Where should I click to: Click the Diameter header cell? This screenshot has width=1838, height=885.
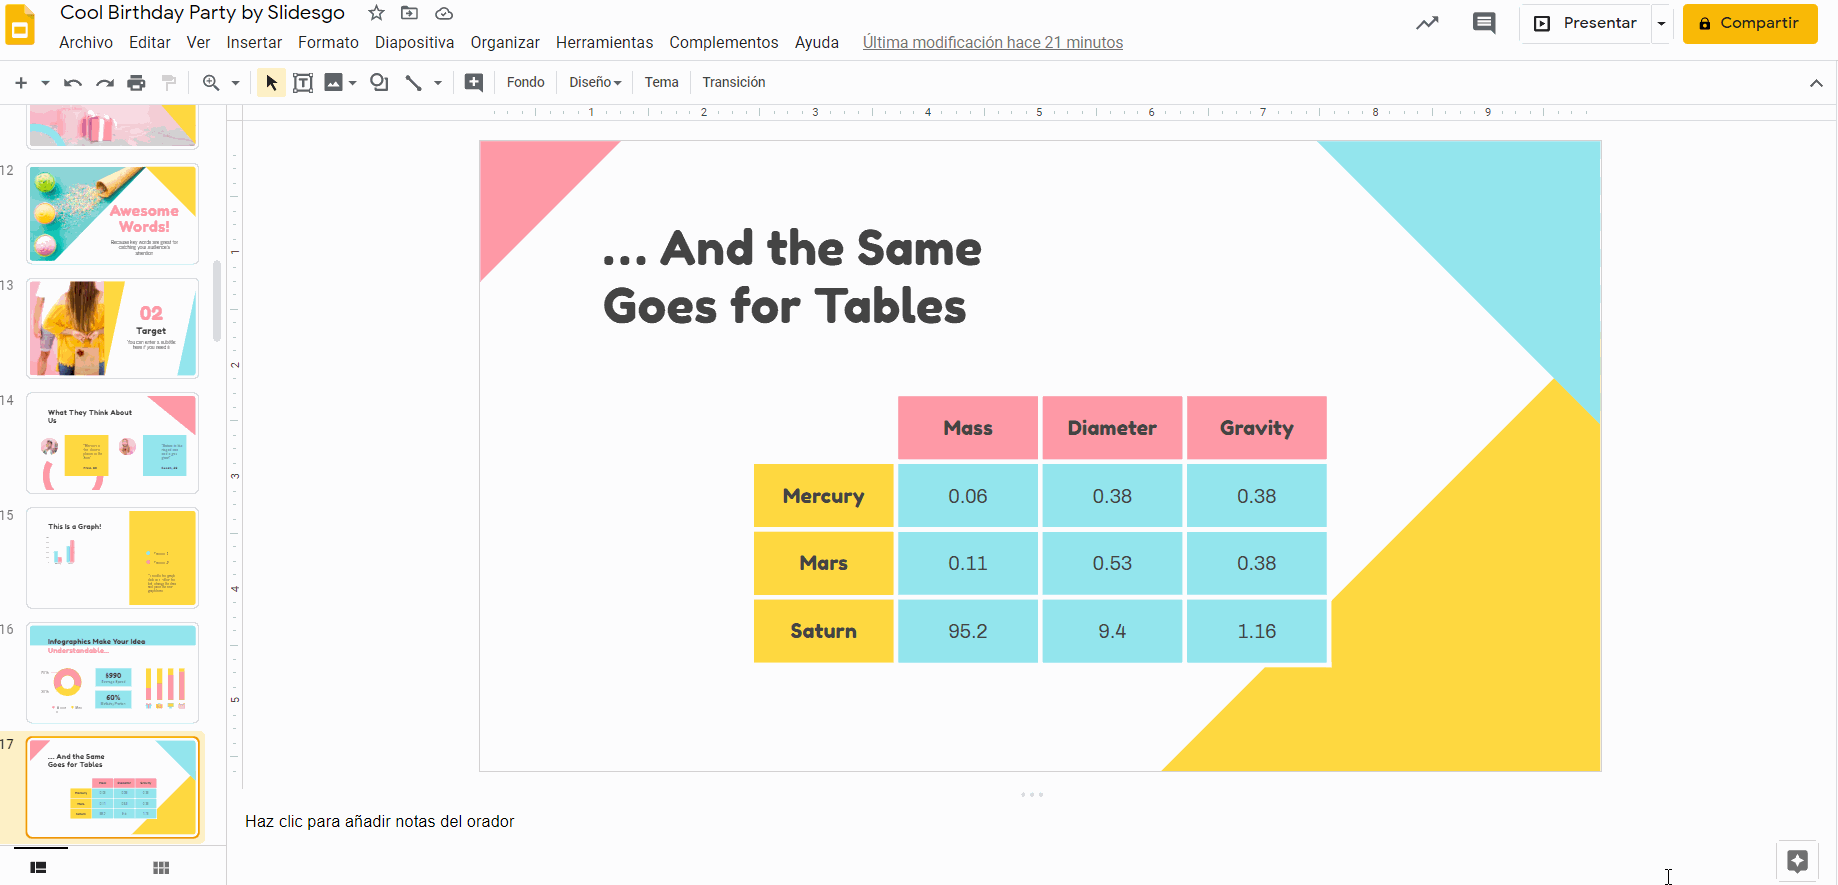1112,428
